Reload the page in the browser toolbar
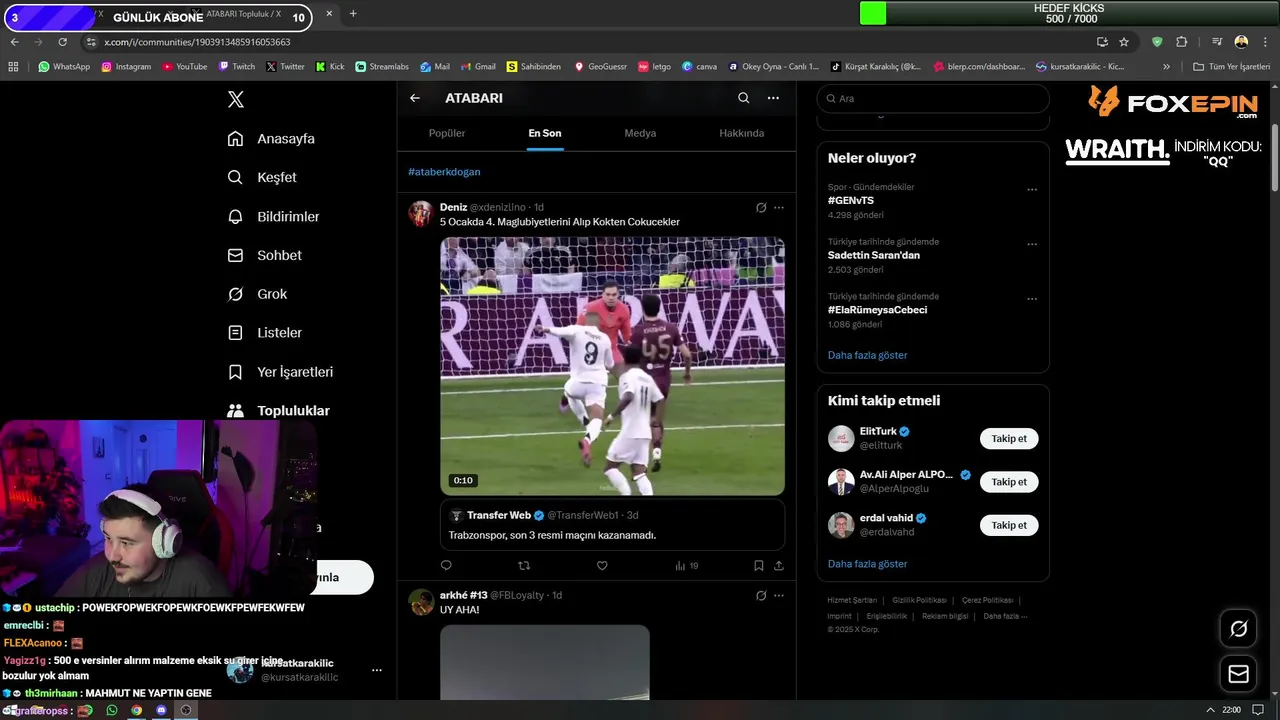Viewport: 1280px width, 720px height. (62, 42)
